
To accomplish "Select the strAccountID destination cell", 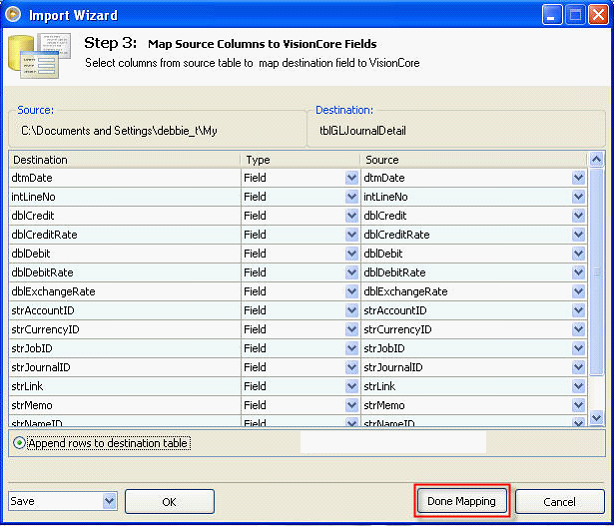I will click(125, 311).
